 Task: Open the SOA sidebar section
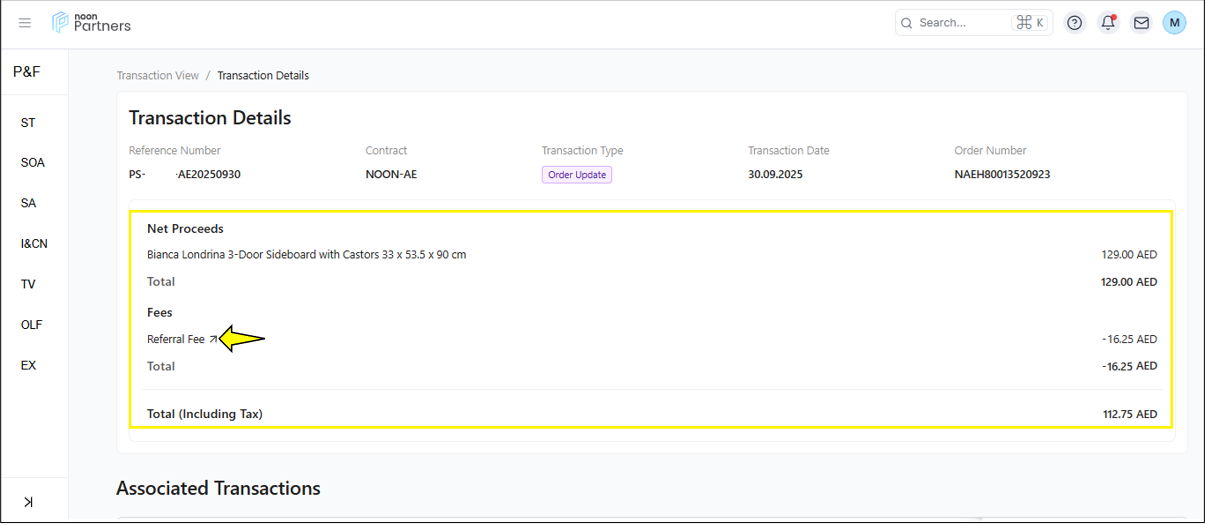pos(33,163)
